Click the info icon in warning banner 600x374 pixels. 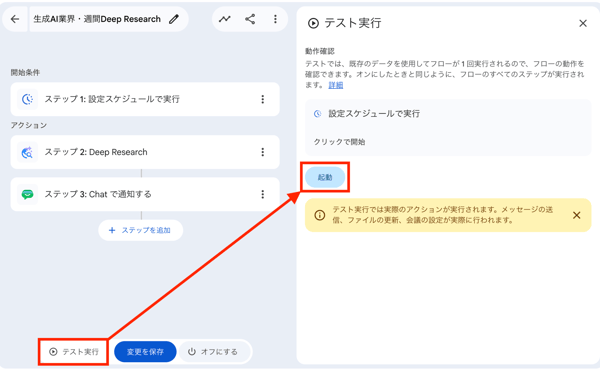coord(320,216)
